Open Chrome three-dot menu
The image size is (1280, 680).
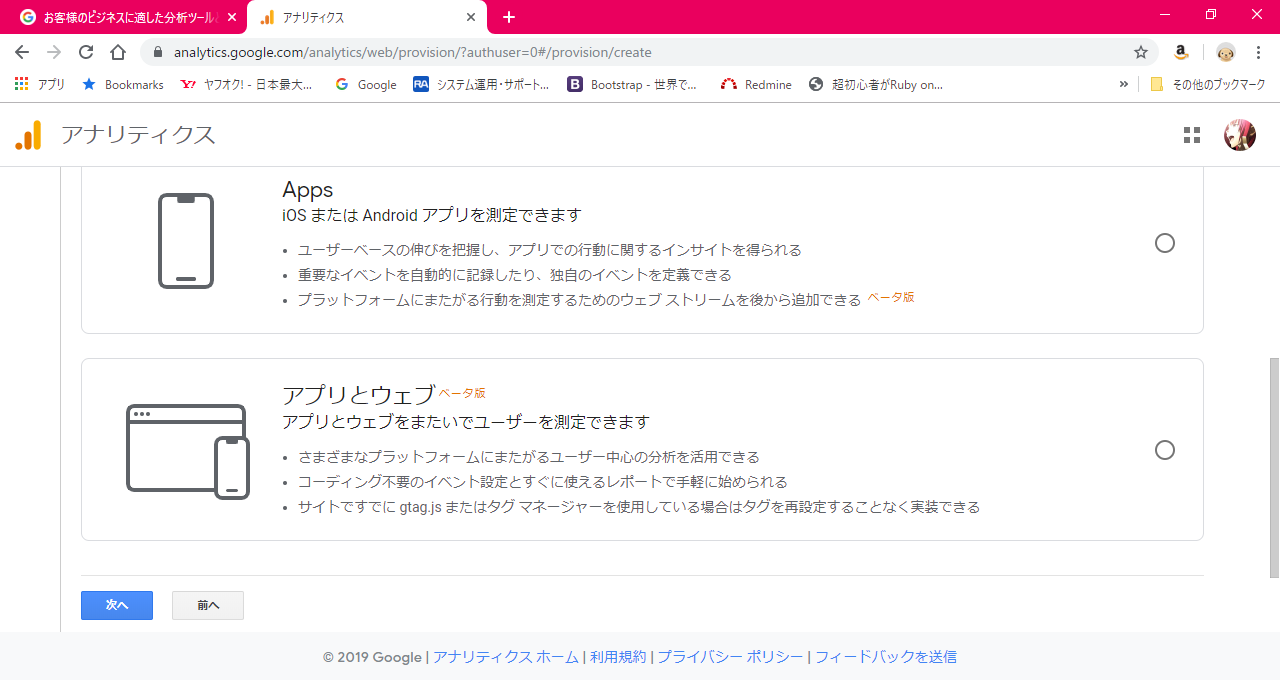[x=1258, y=52]
